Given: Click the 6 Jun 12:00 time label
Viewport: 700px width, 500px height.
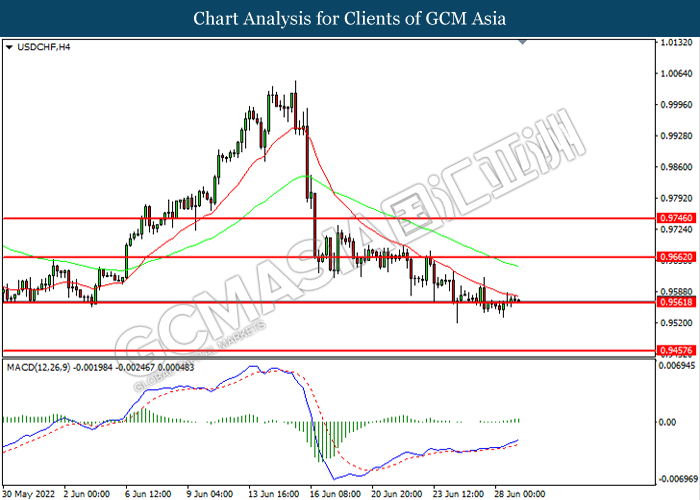Looking at the screenshot, I should click(148, 494).
